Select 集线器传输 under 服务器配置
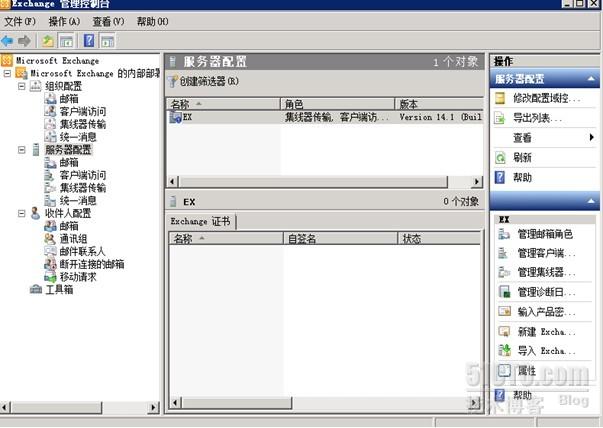Image resolution: width=603 pixels, height=428 pixels. (83, 188)
